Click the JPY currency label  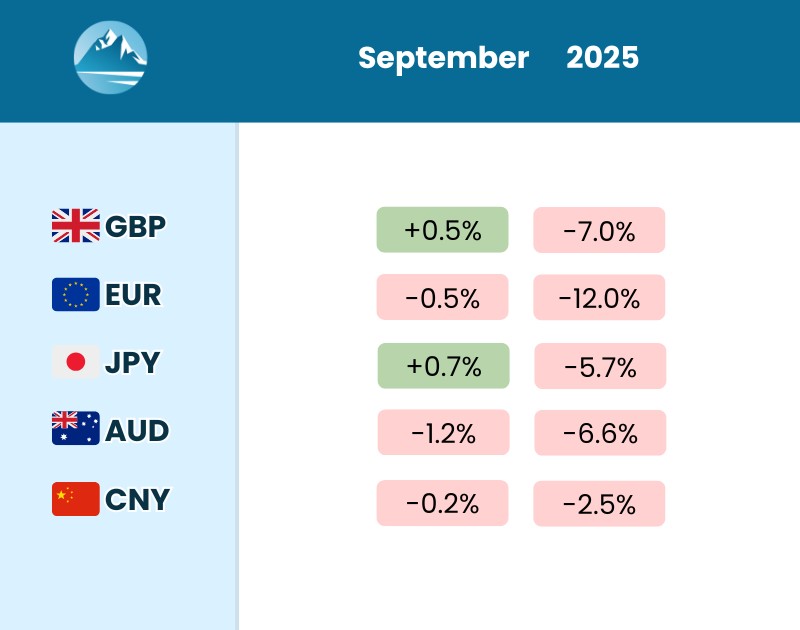132,362
